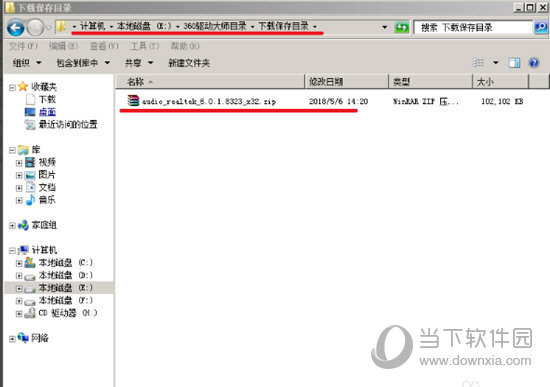Select 下载保存目录 in address path
550x387 pixels.
pyautogui.click(x=283, y=26)
